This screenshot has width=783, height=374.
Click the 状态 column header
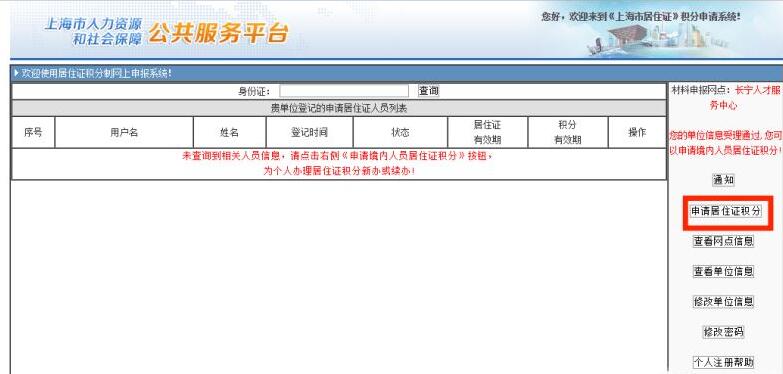pyautogui.click(x=400, y=132)
